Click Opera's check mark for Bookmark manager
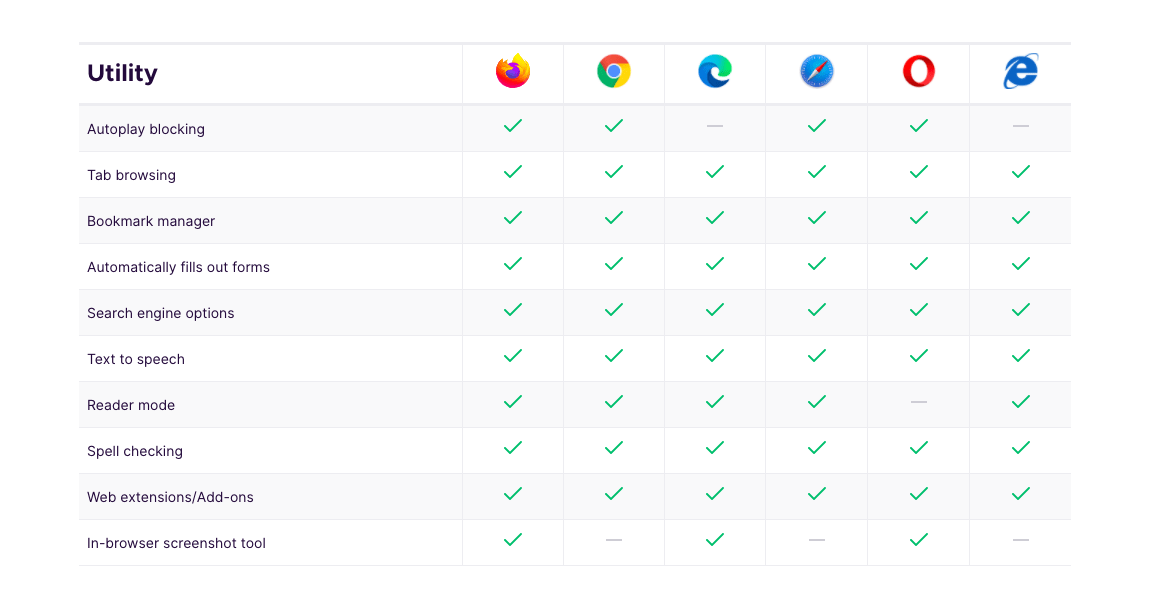 pyautogui.click(x=919, y=218)
